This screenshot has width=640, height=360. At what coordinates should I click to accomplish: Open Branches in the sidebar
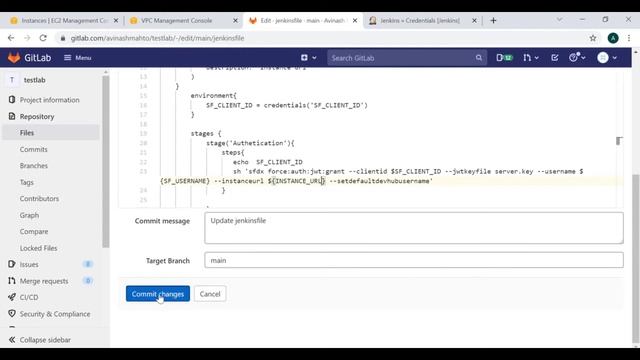tap(33, 166)
